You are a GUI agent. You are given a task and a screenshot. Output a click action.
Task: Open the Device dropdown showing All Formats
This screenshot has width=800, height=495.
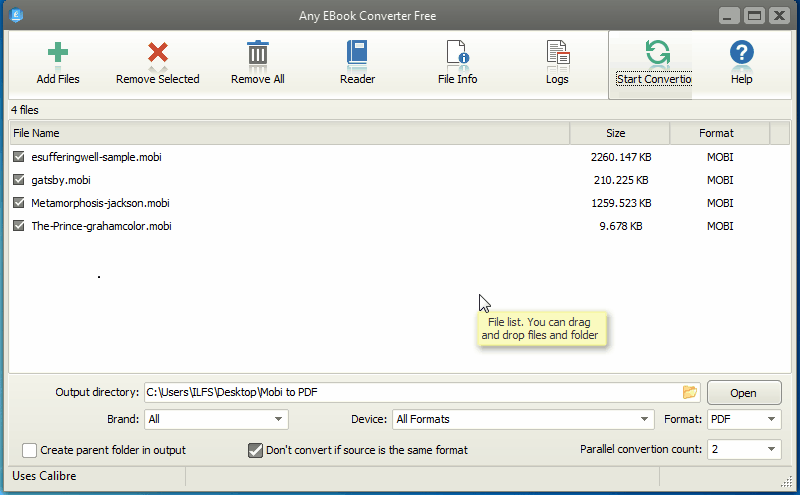click(x=523, y=419)
